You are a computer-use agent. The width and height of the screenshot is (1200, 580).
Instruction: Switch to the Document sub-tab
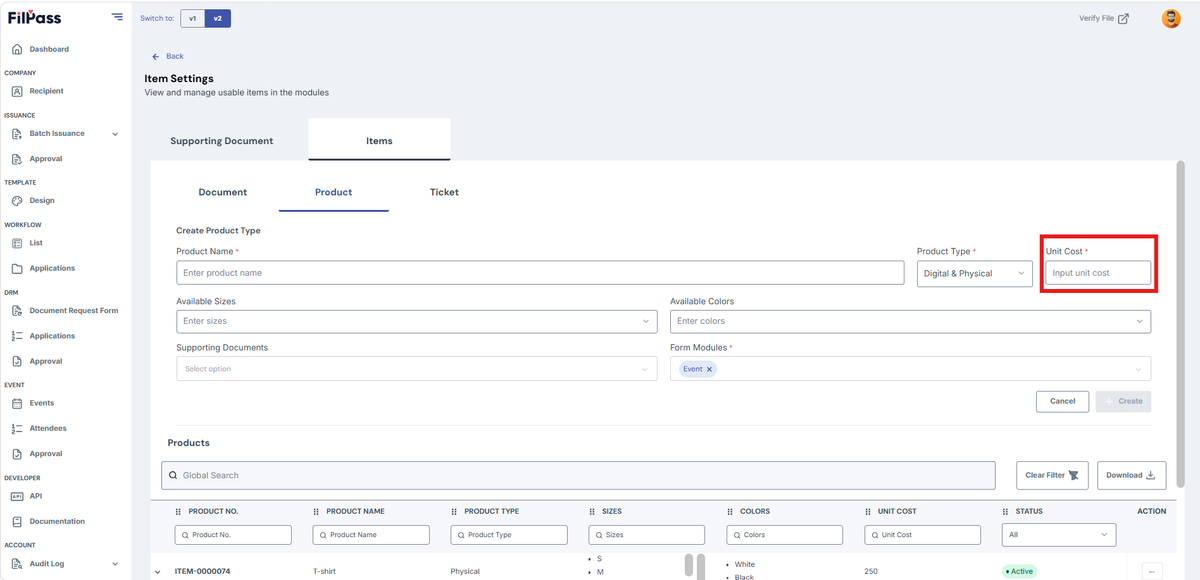223,192
